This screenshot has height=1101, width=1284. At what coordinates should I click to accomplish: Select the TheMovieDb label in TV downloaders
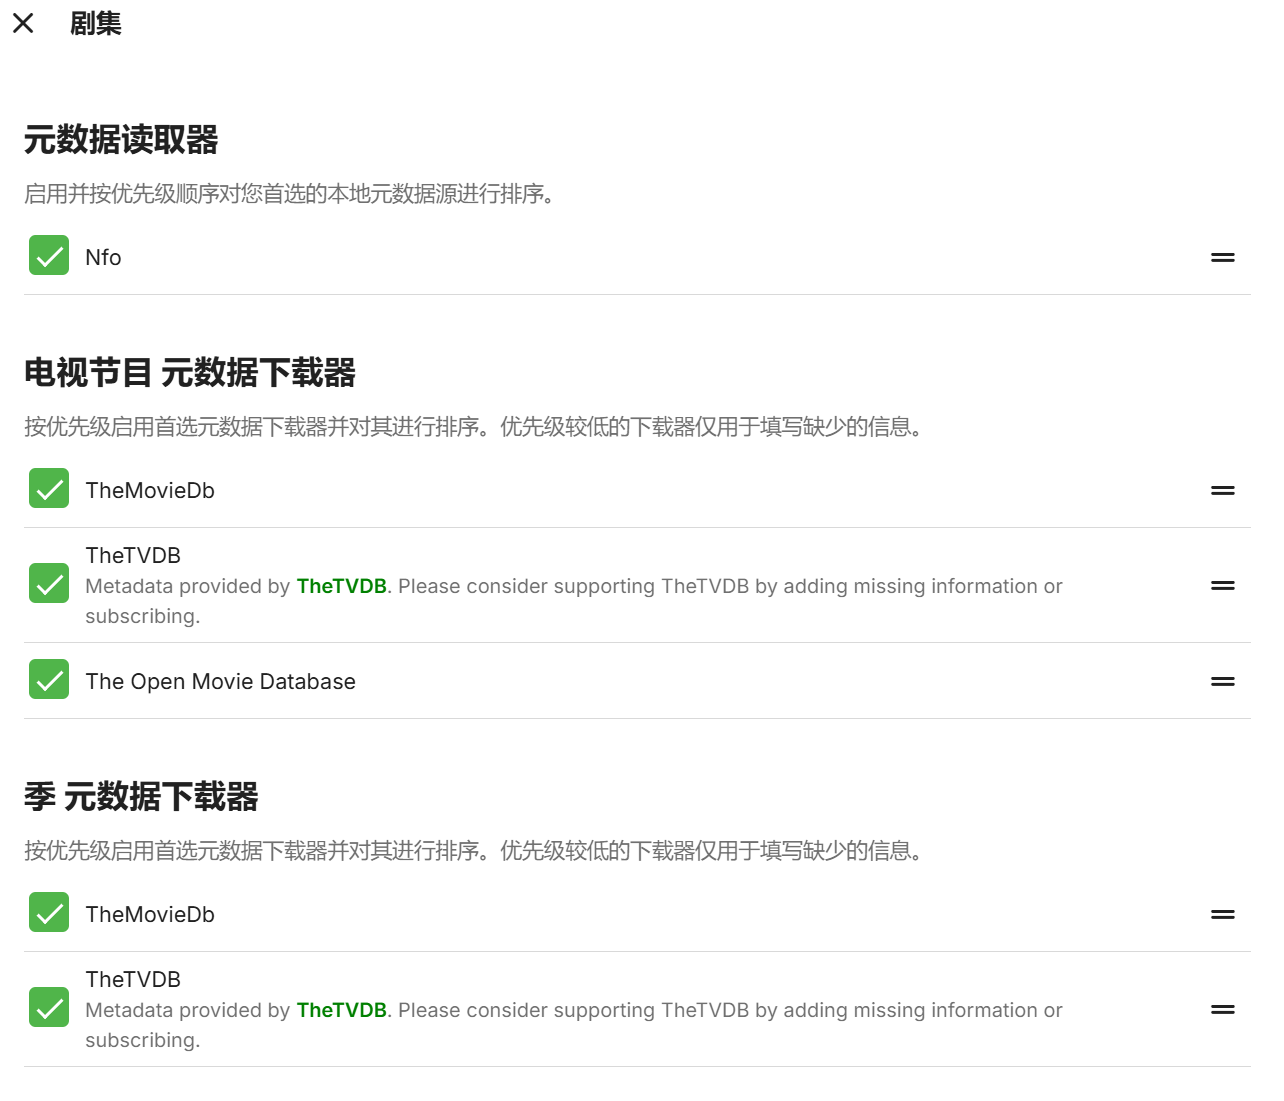coord(150,490)
